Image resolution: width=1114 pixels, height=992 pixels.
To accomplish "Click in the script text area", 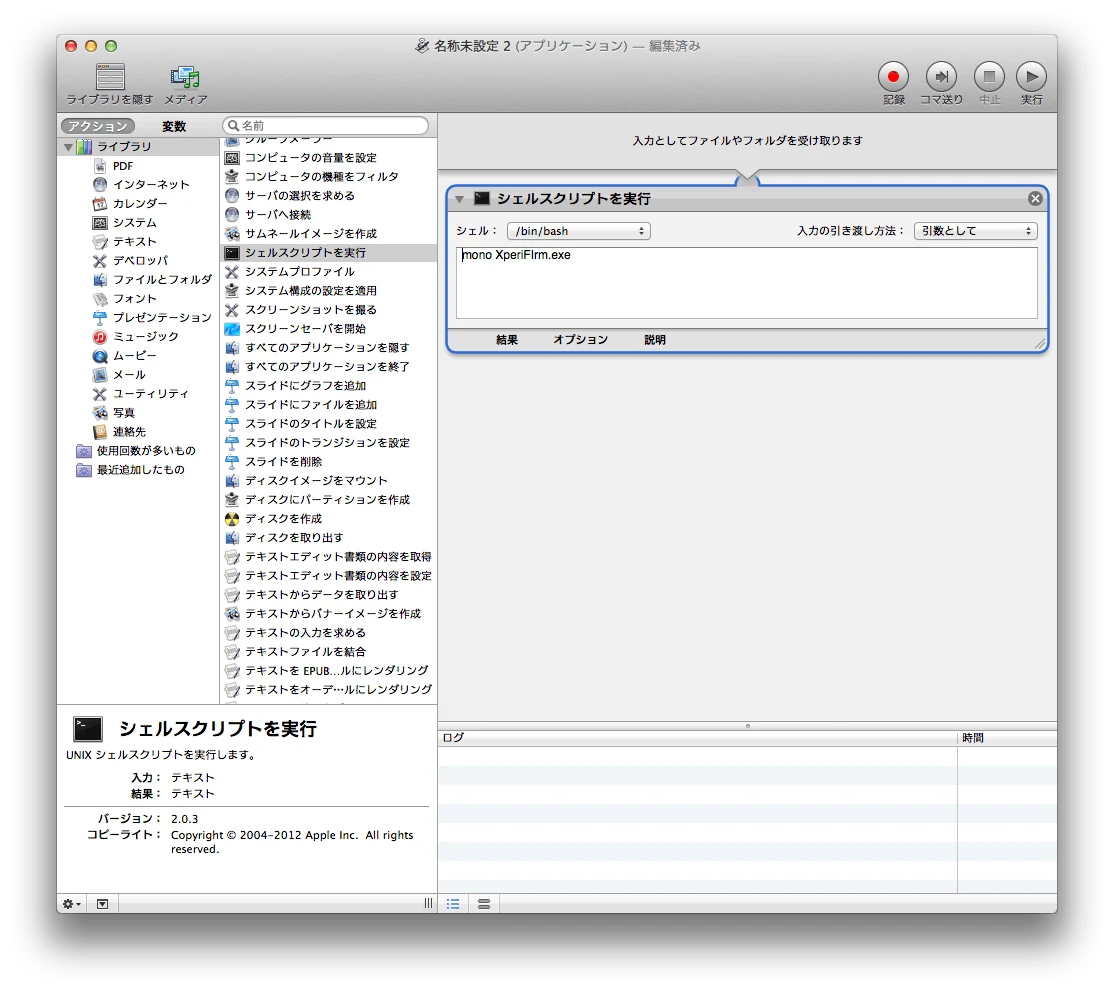I will coord(747,283).
